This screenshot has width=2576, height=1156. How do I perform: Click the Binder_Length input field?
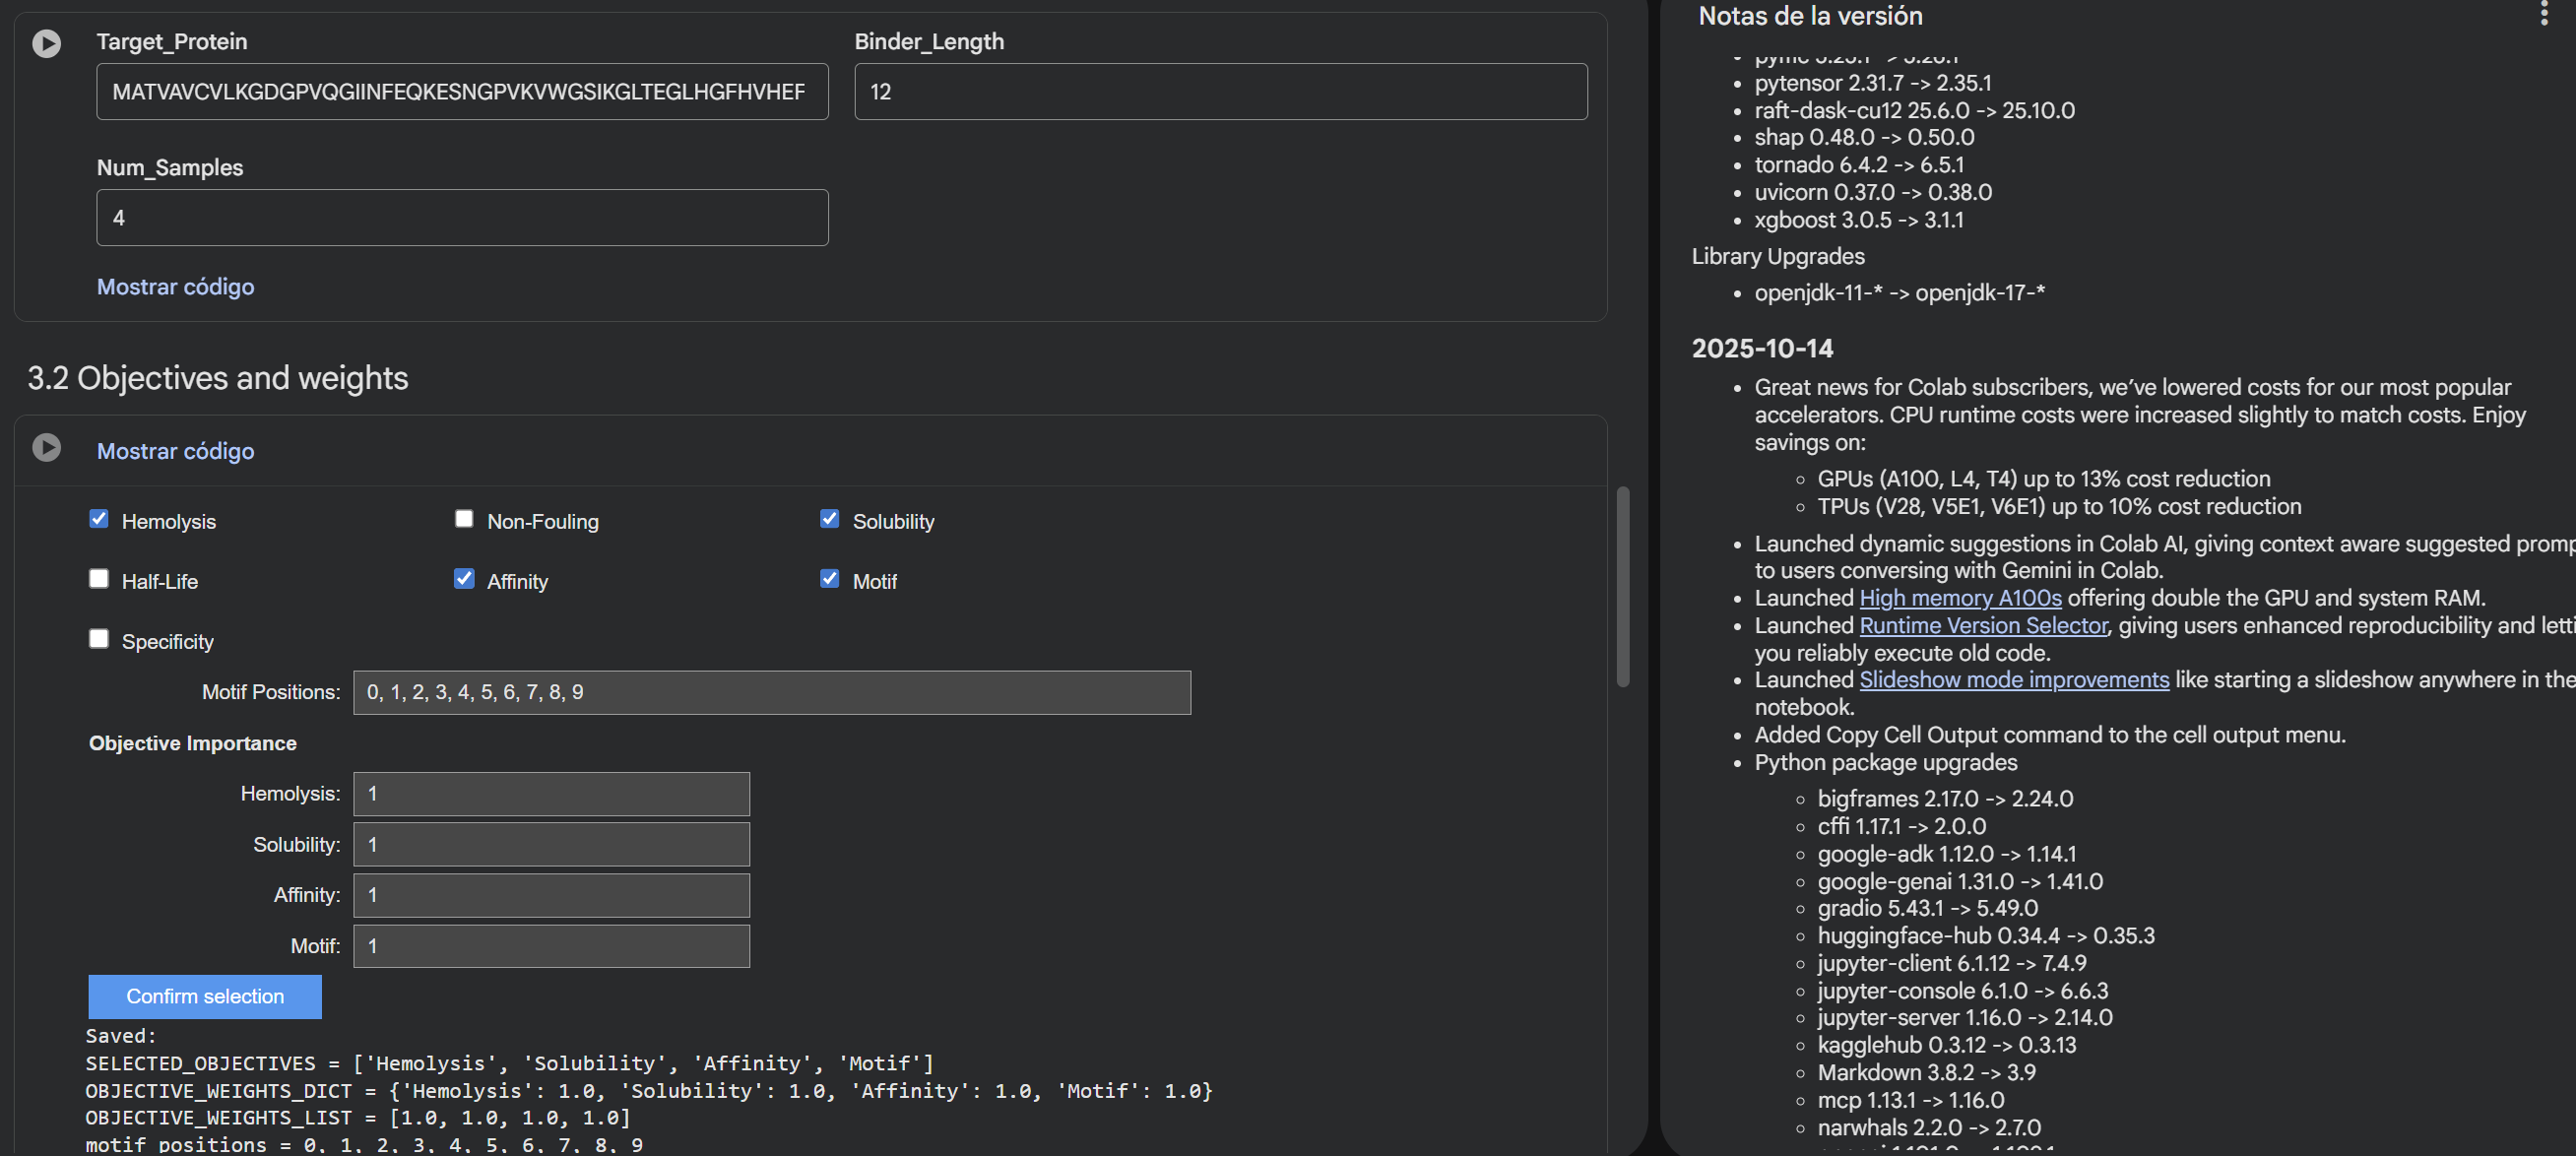[1220, 92]
